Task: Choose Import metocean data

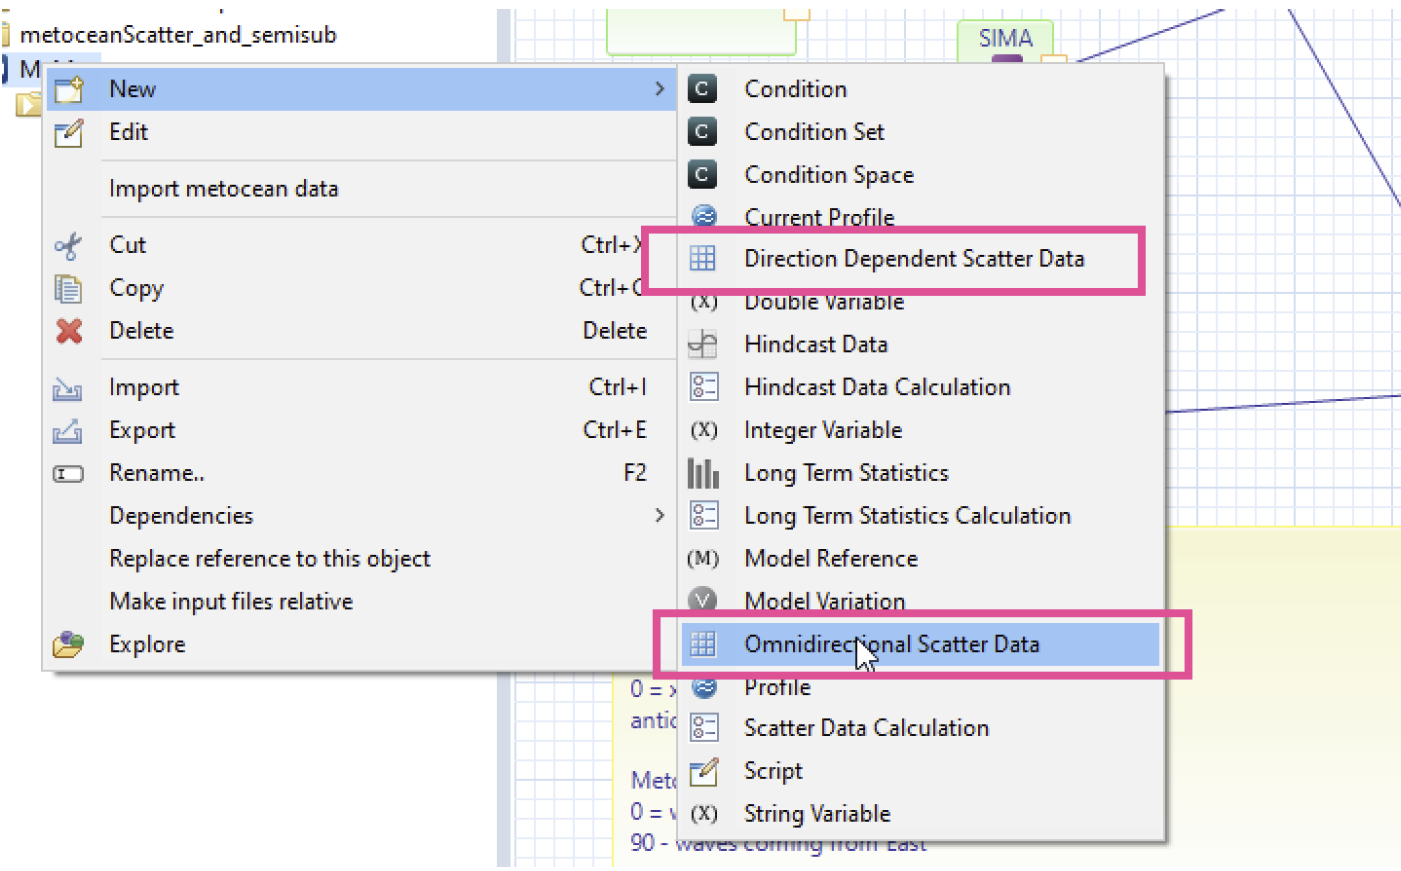Action: 223,189
